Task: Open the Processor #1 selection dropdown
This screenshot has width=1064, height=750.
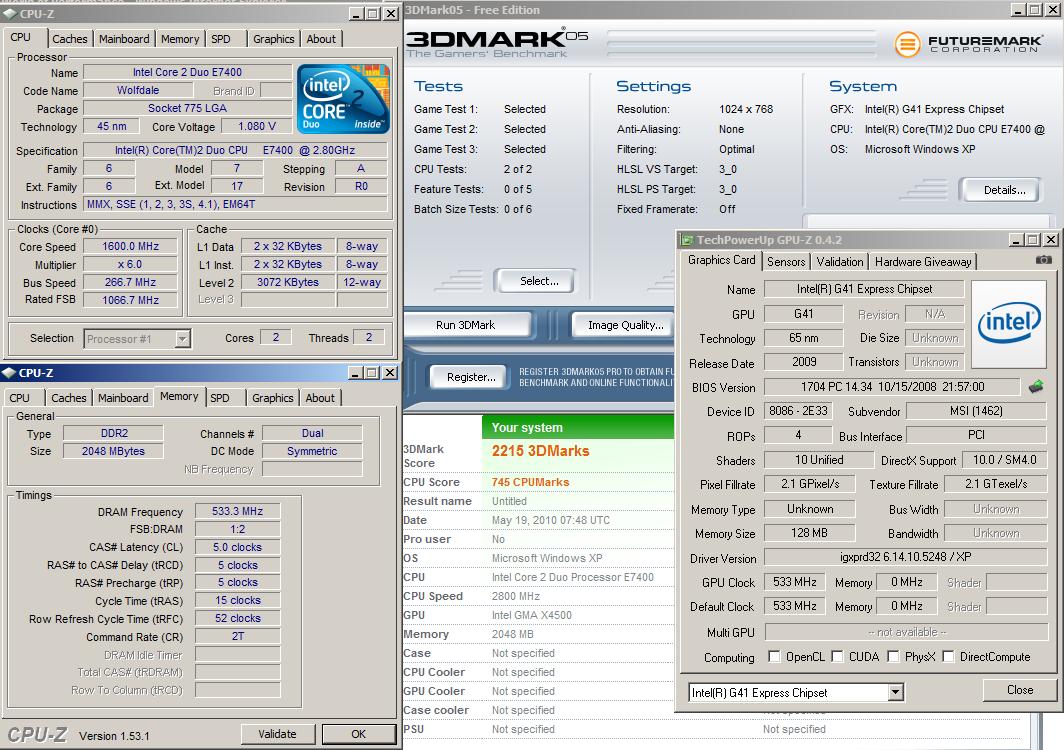Action: (x=183, y=339)
